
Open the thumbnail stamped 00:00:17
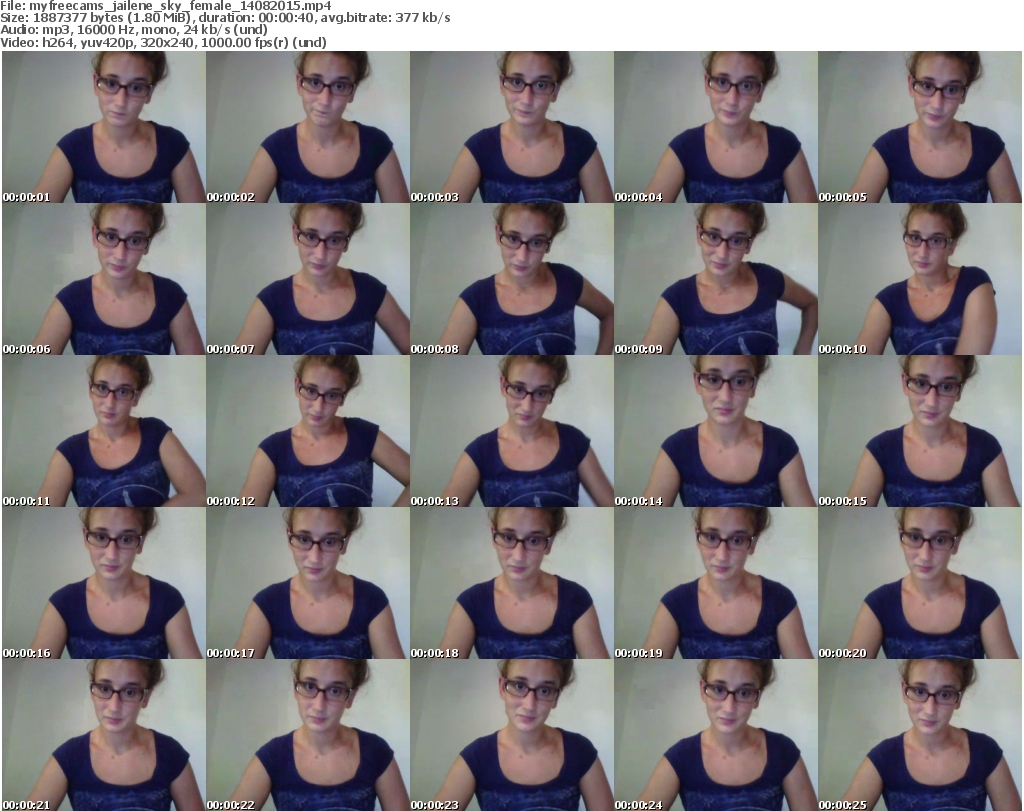pyautogui.click(x=308, y=583)
